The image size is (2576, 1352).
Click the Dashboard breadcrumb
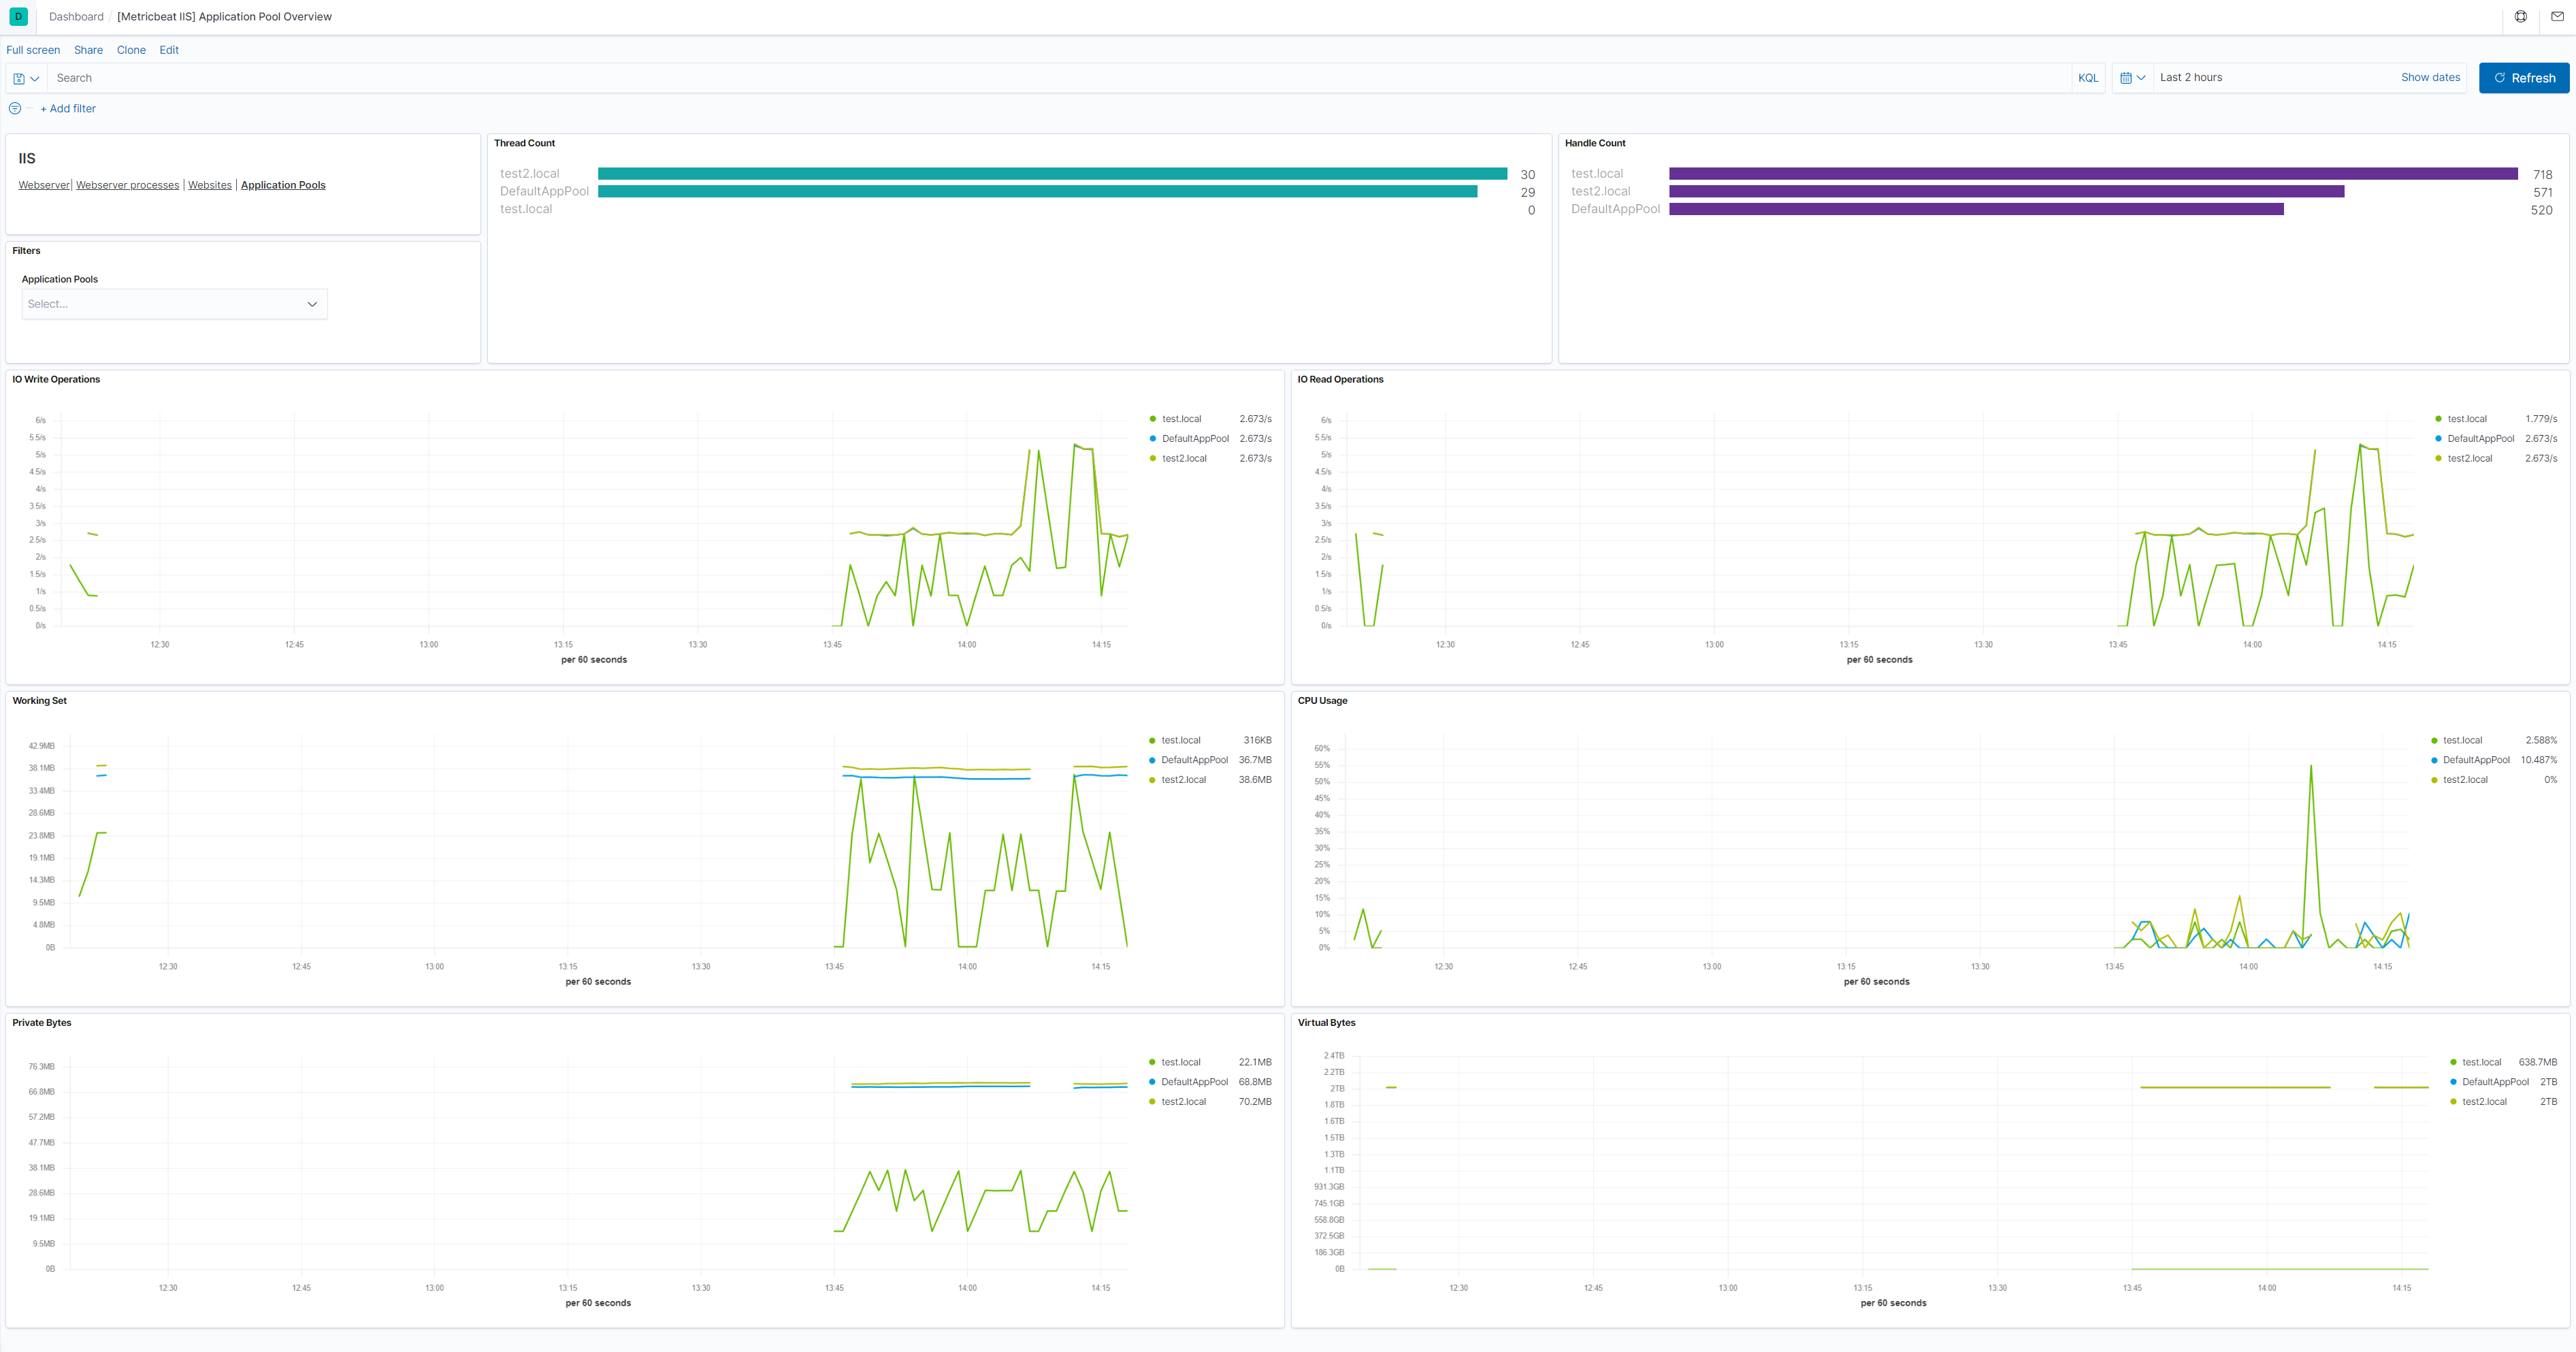point(76,16)
